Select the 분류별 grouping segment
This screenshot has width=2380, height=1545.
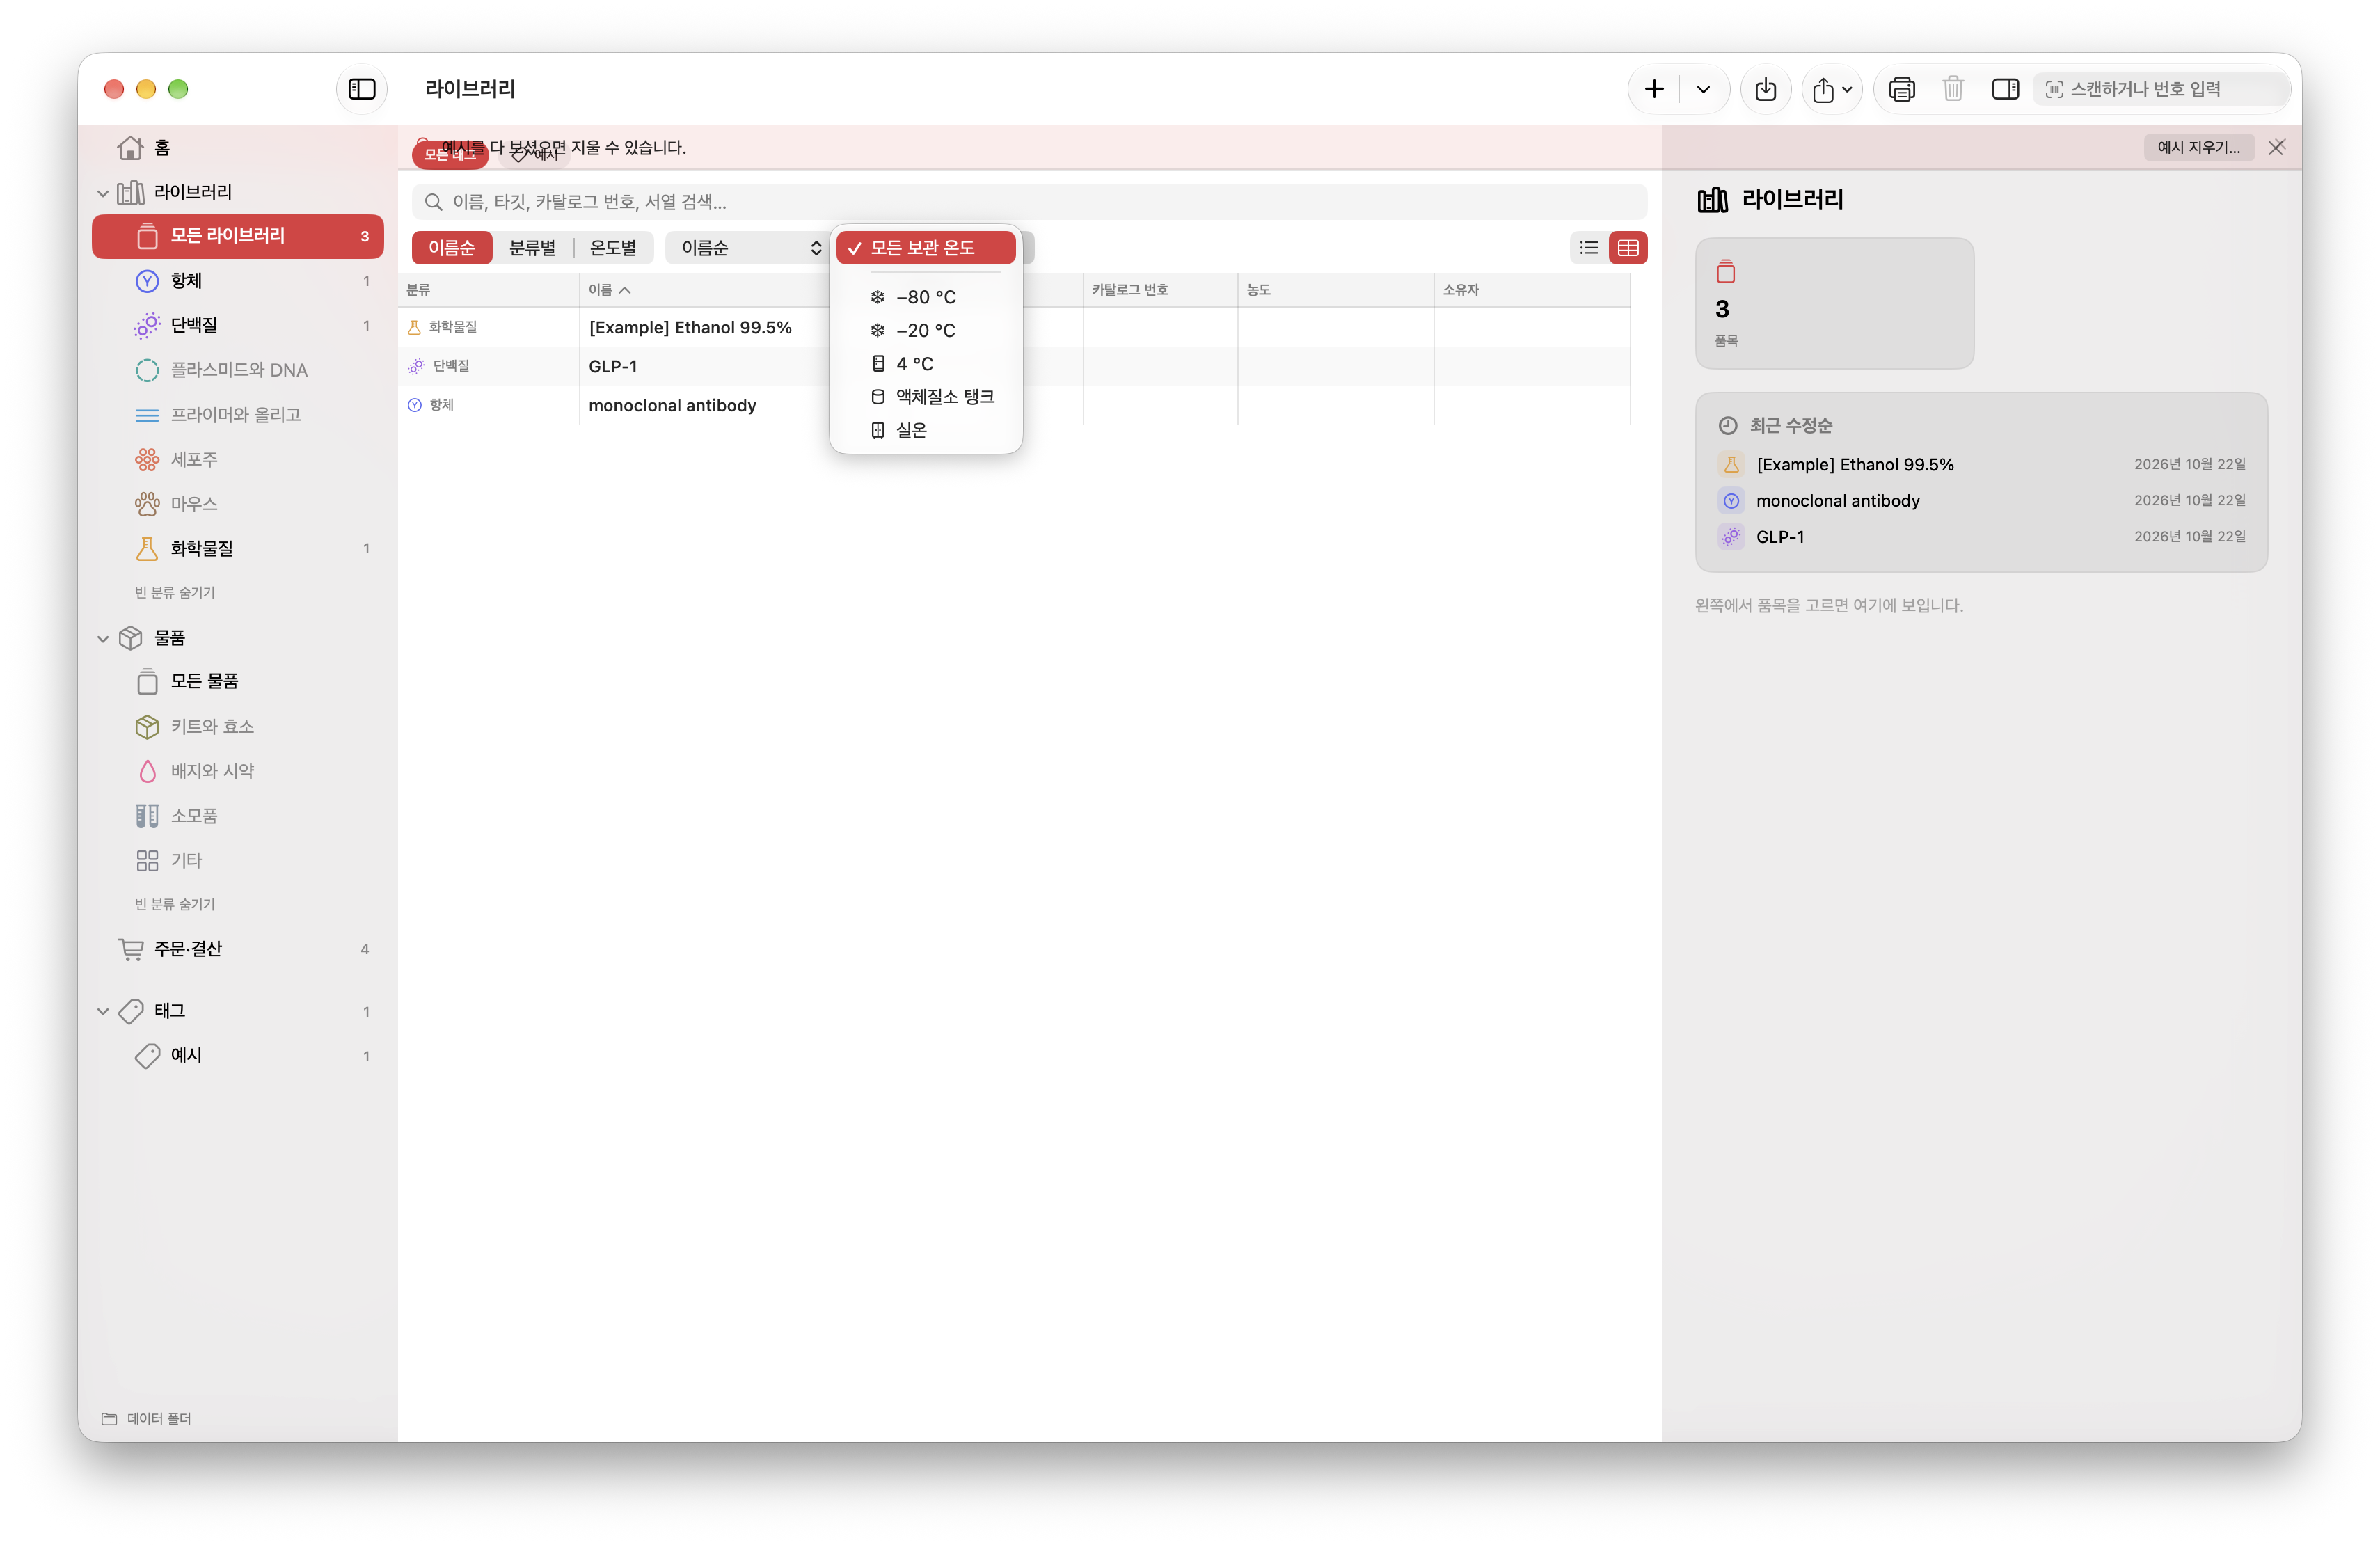[x=532, y=248]
